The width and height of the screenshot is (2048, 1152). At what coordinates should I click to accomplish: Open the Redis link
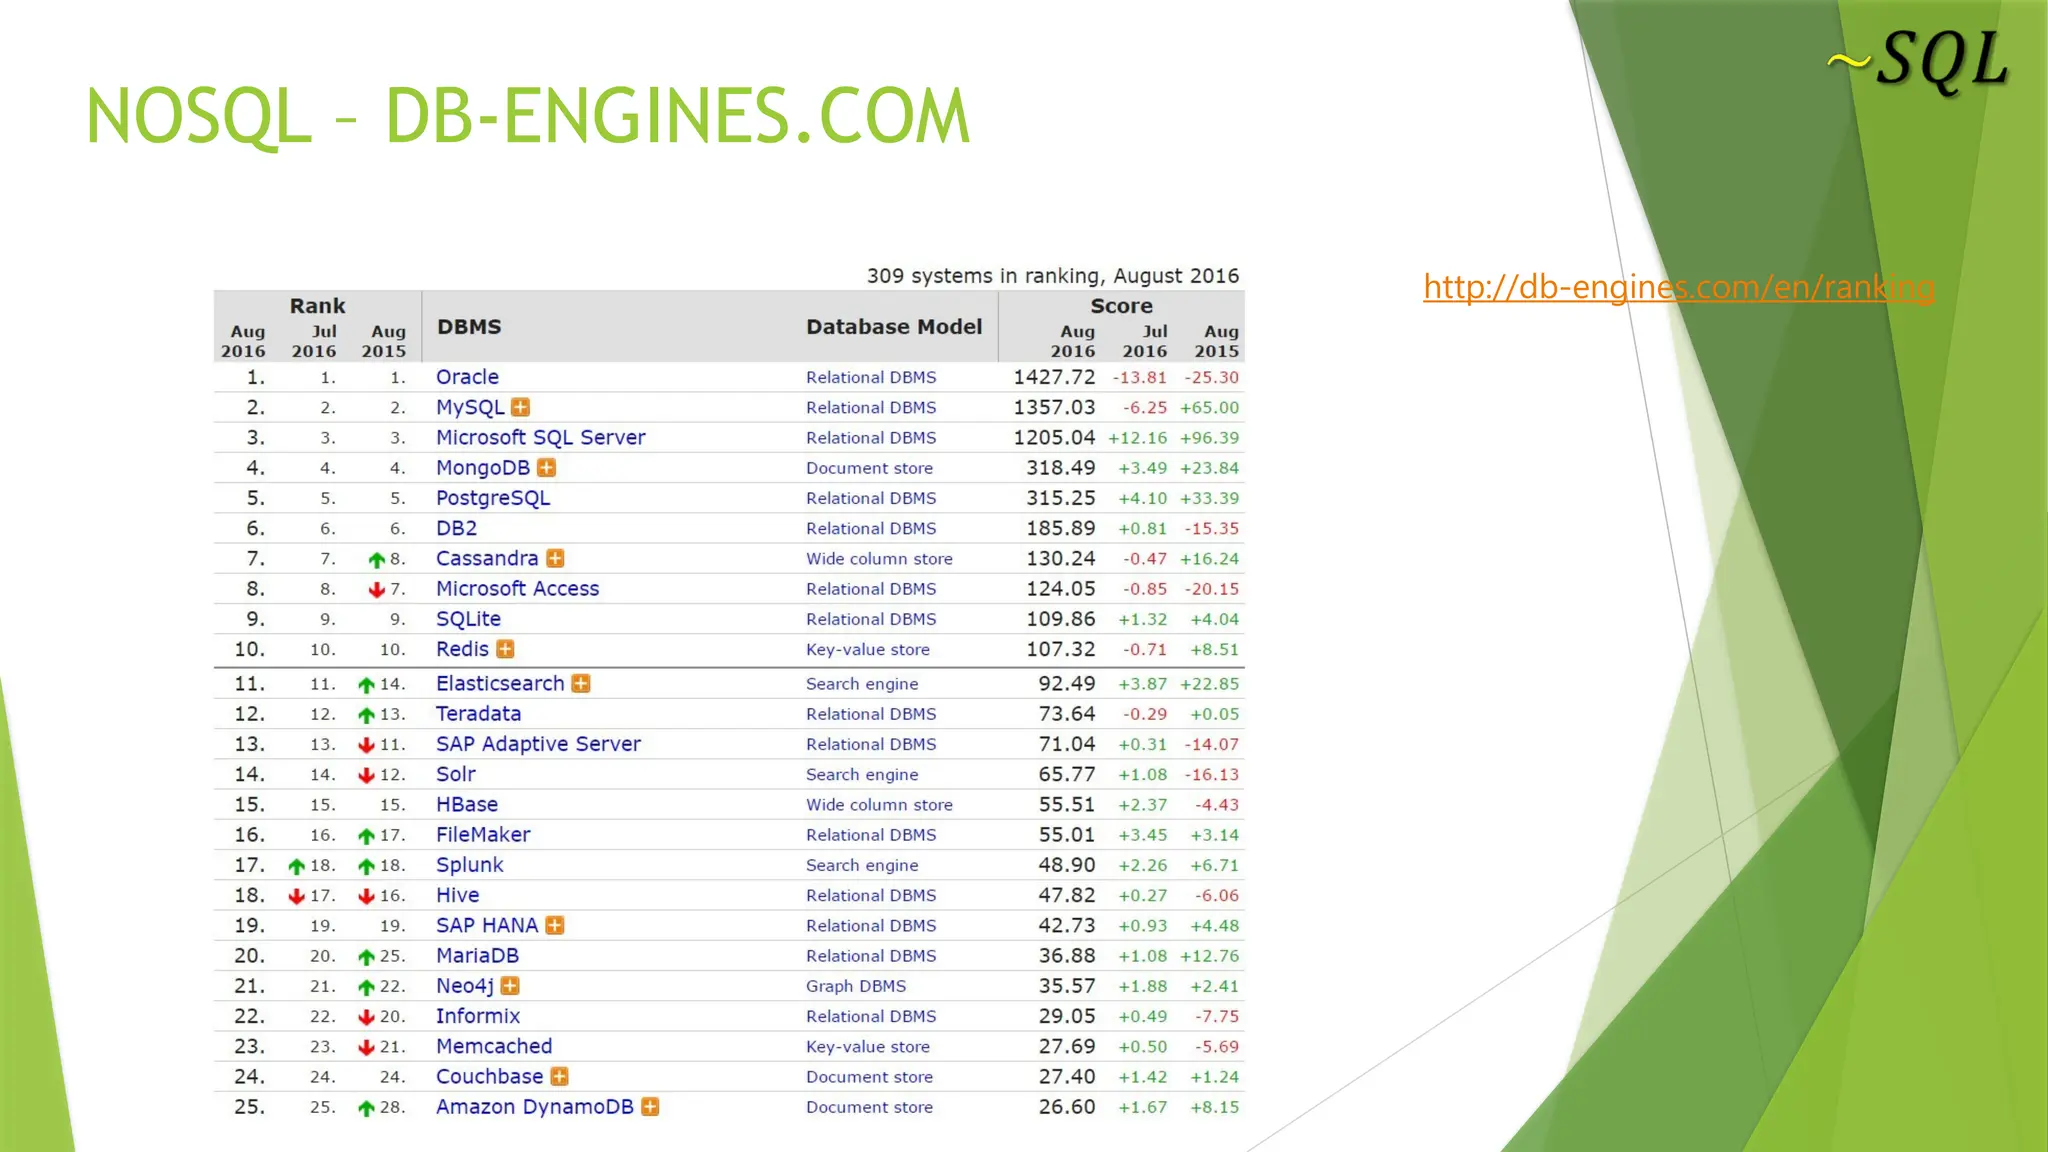(462, 649)
